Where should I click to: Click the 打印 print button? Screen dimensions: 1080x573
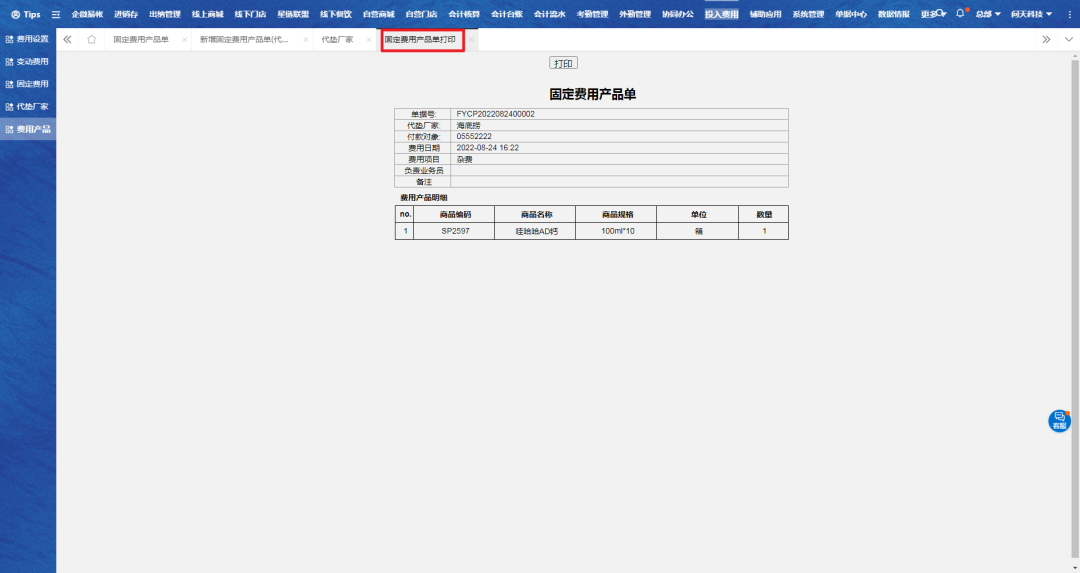563,63
